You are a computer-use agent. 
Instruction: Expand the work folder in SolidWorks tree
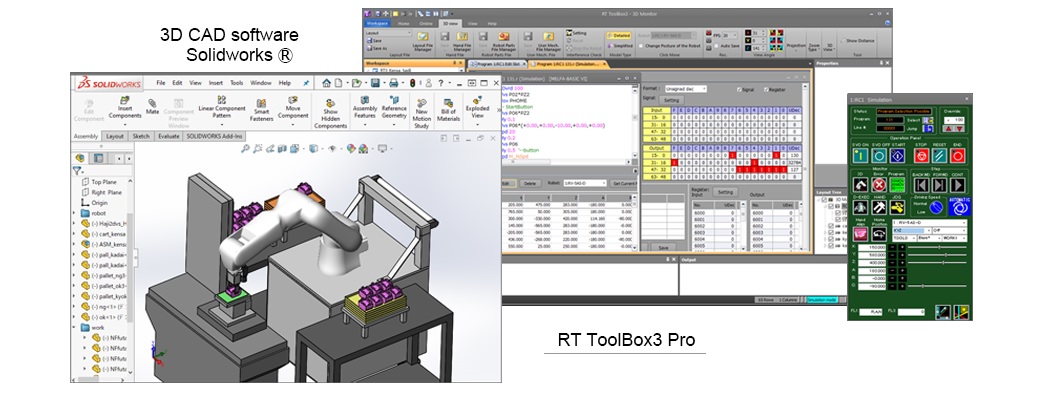(x=74, y=327)
